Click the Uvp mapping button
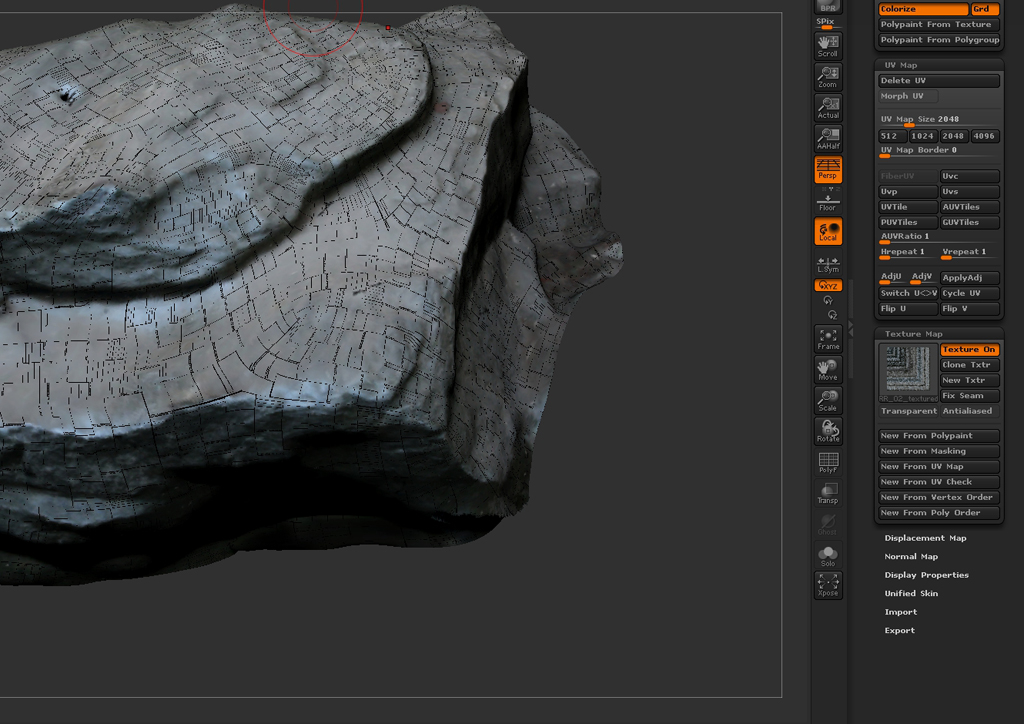 pos(908,191)
